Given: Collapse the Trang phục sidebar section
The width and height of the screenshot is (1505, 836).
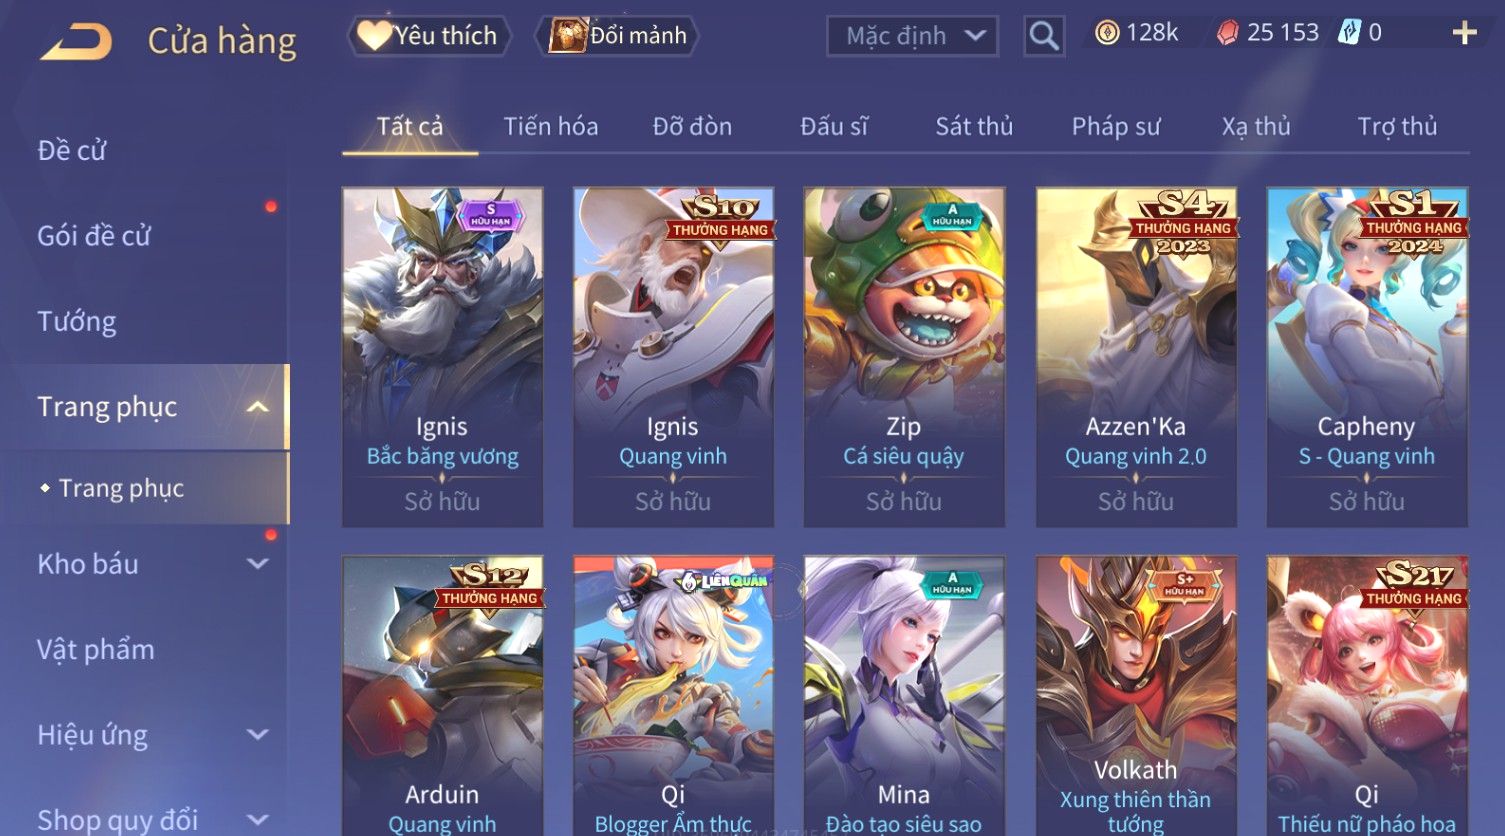Looking at the screenshot, I should (x=258, y=407).
